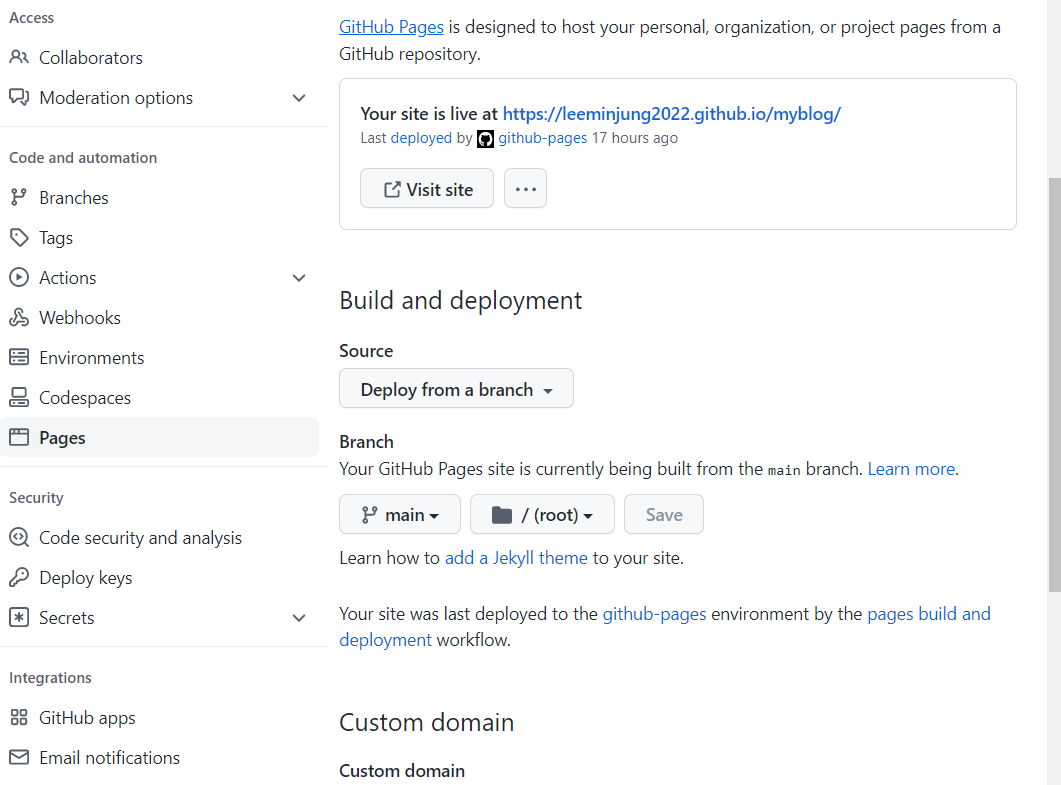
Task: Open the Deploy from a branch dropdown
Action: [456, 388]
